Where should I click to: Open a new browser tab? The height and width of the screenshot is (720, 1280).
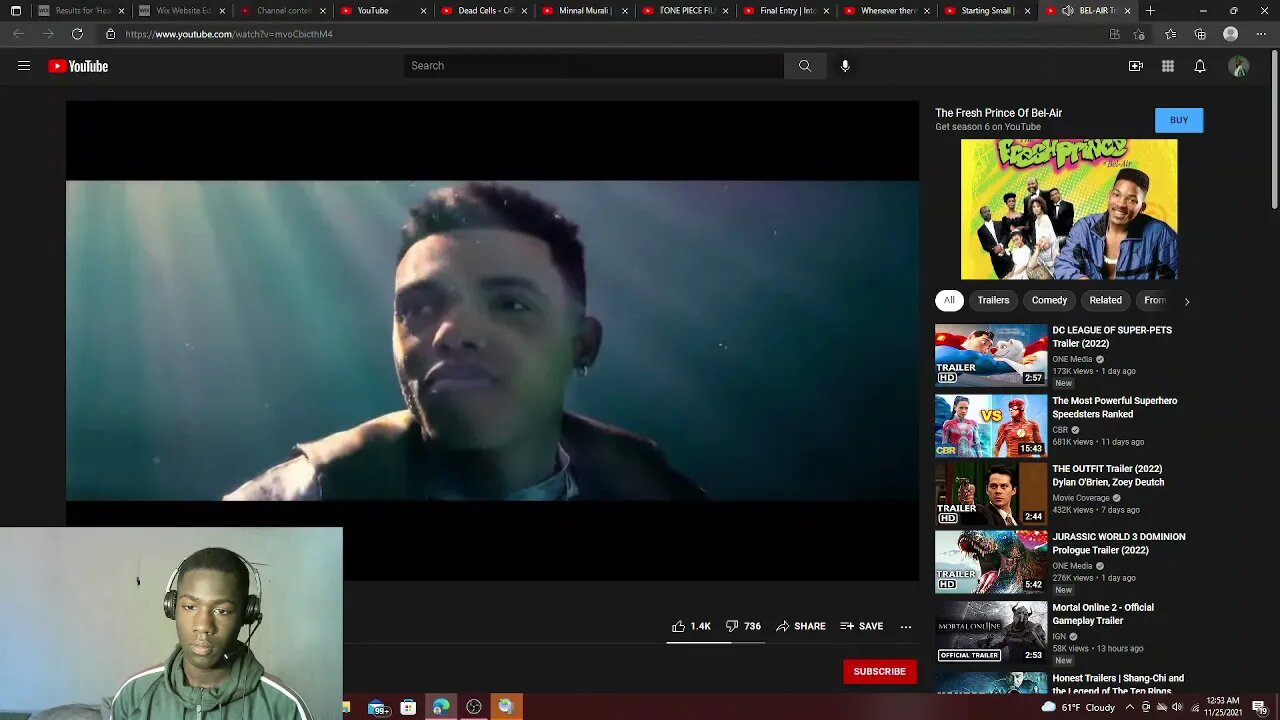tap(1150, 11)
